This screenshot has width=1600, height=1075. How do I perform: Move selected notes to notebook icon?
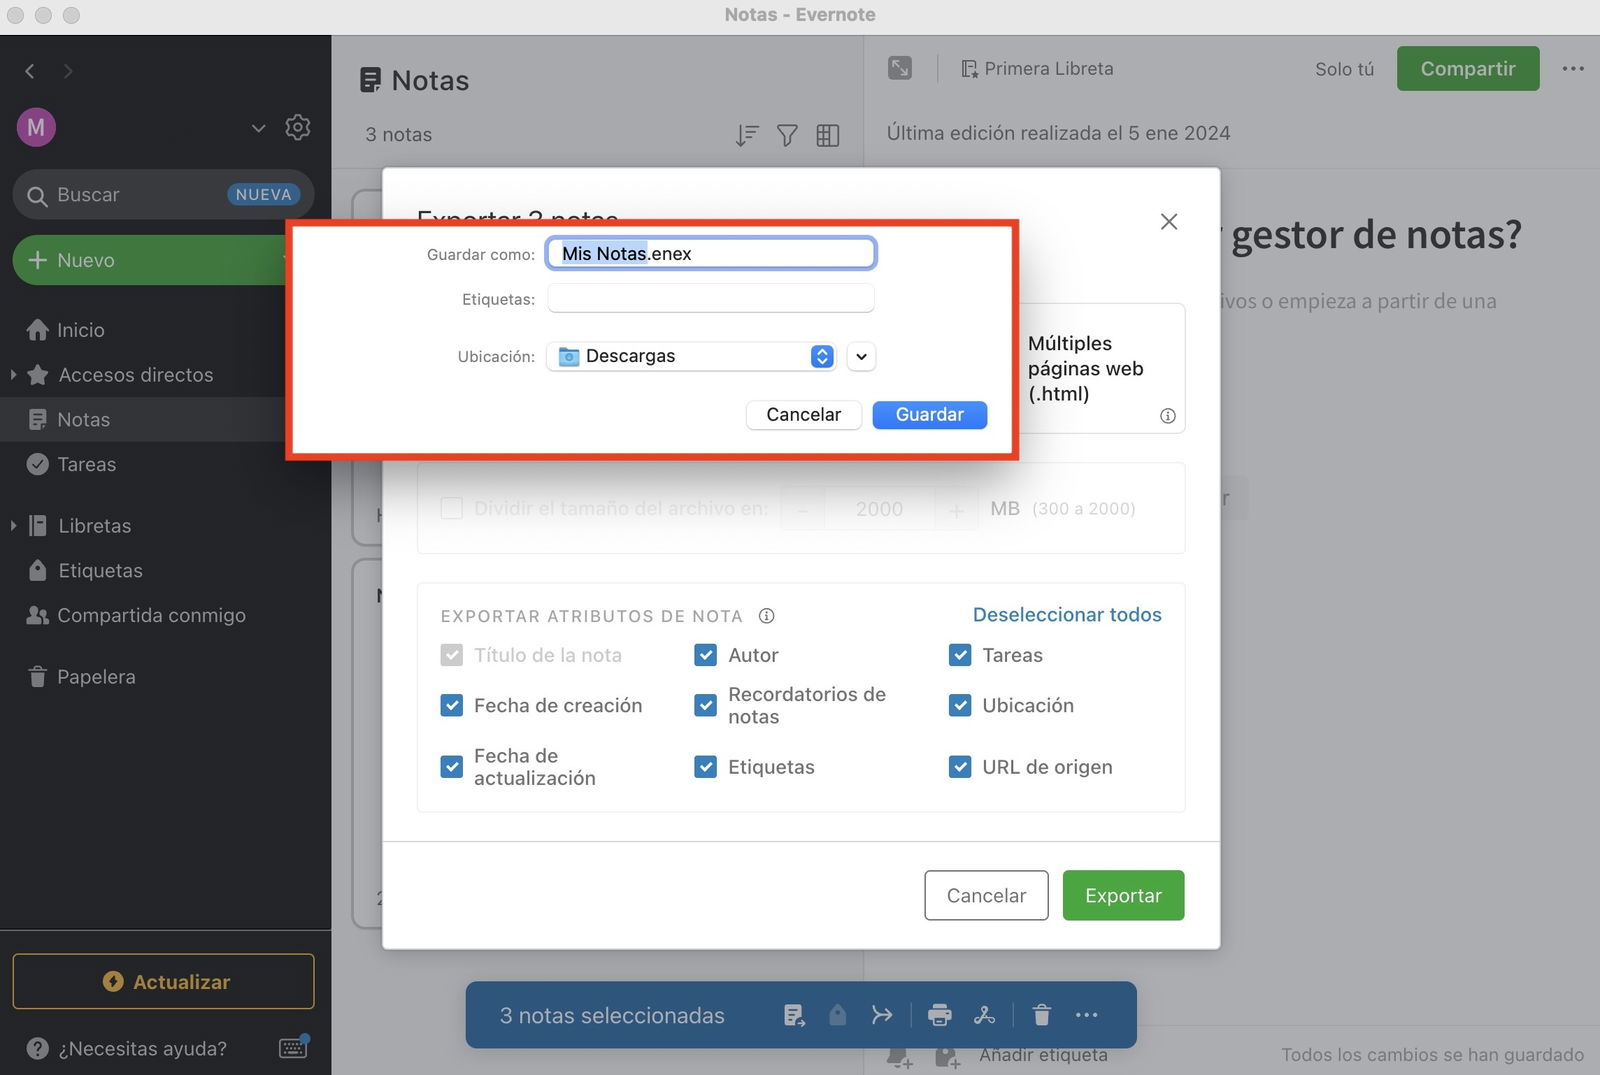point(795,1016)
